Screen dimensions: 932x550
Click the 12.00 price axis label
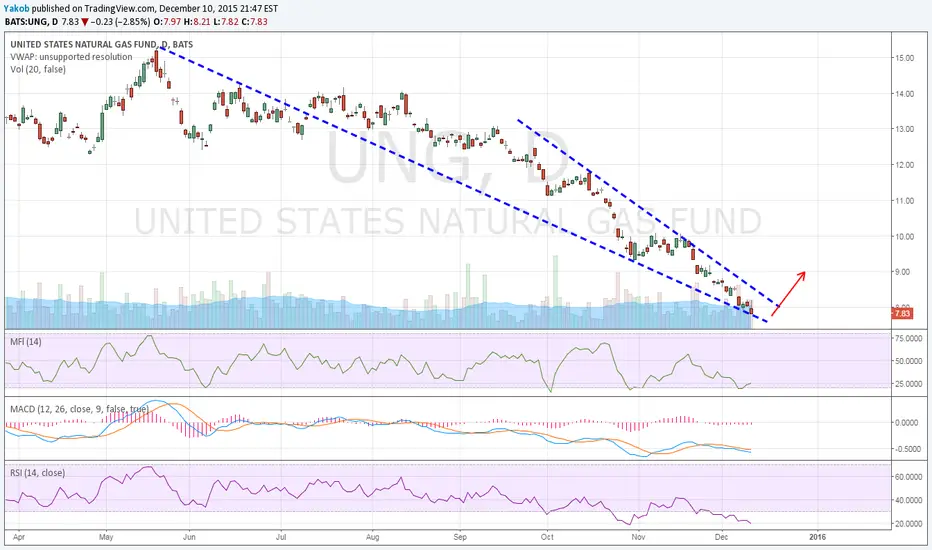[x=904, y=165]
